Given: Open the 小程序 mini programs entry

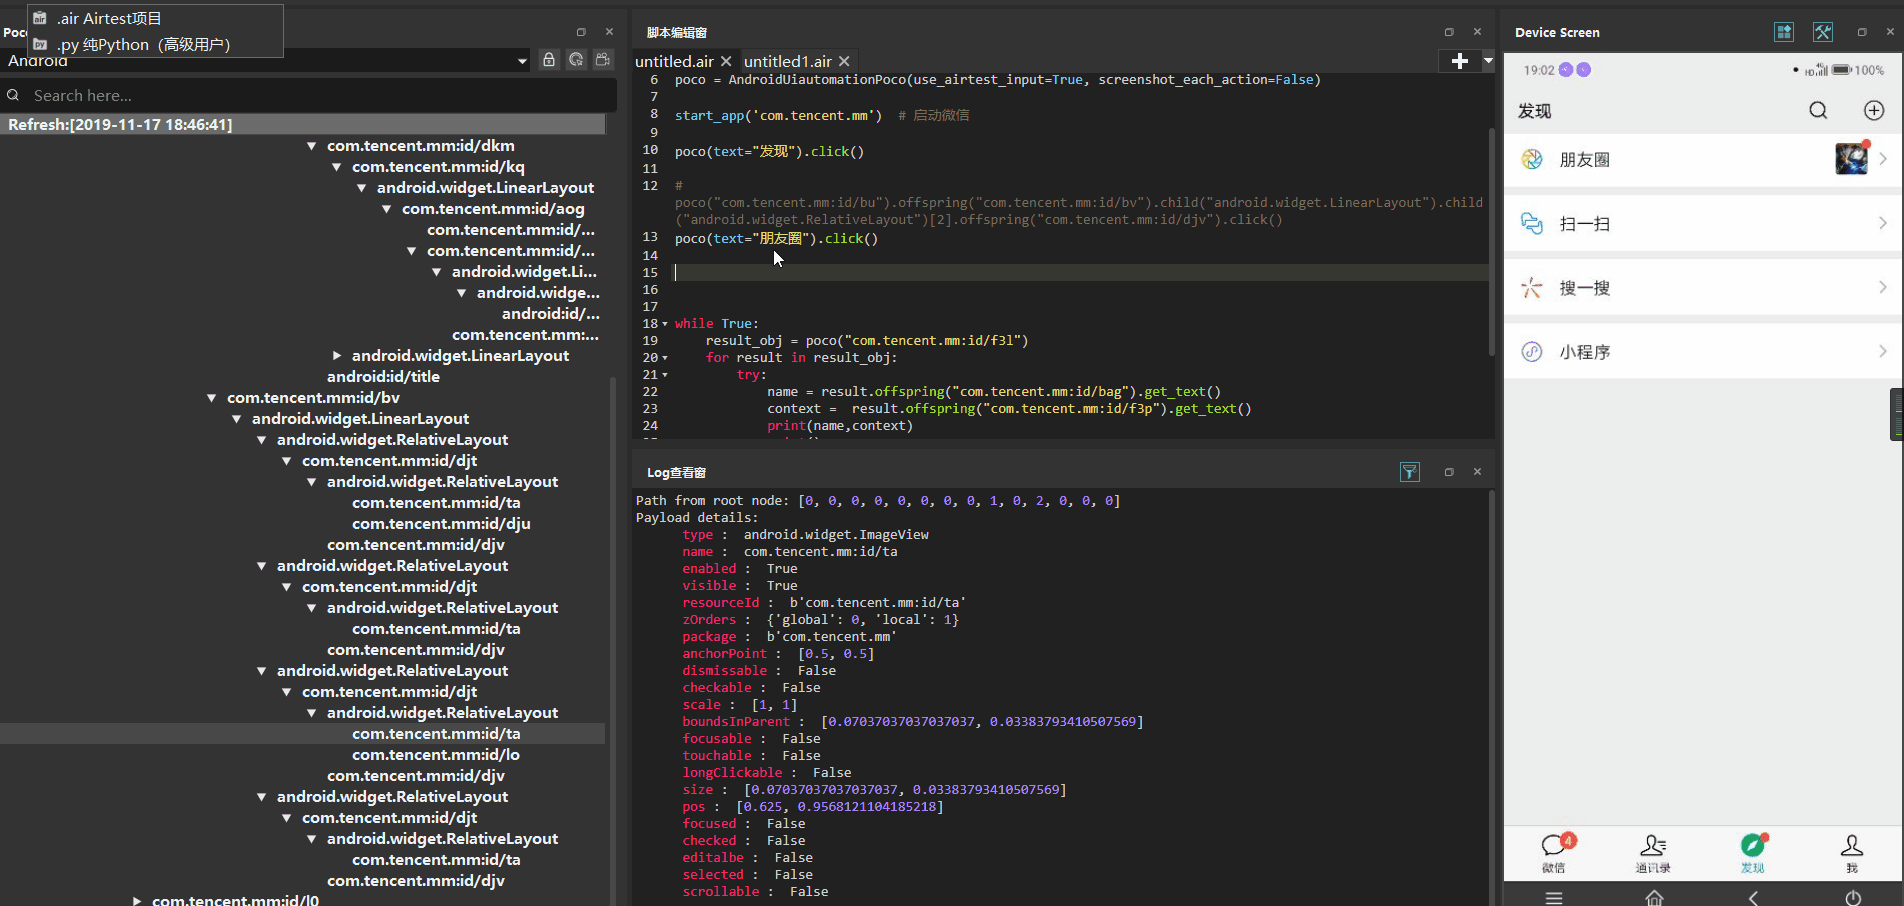Looking at the screenshot, I should click(x=1703, y=352).
